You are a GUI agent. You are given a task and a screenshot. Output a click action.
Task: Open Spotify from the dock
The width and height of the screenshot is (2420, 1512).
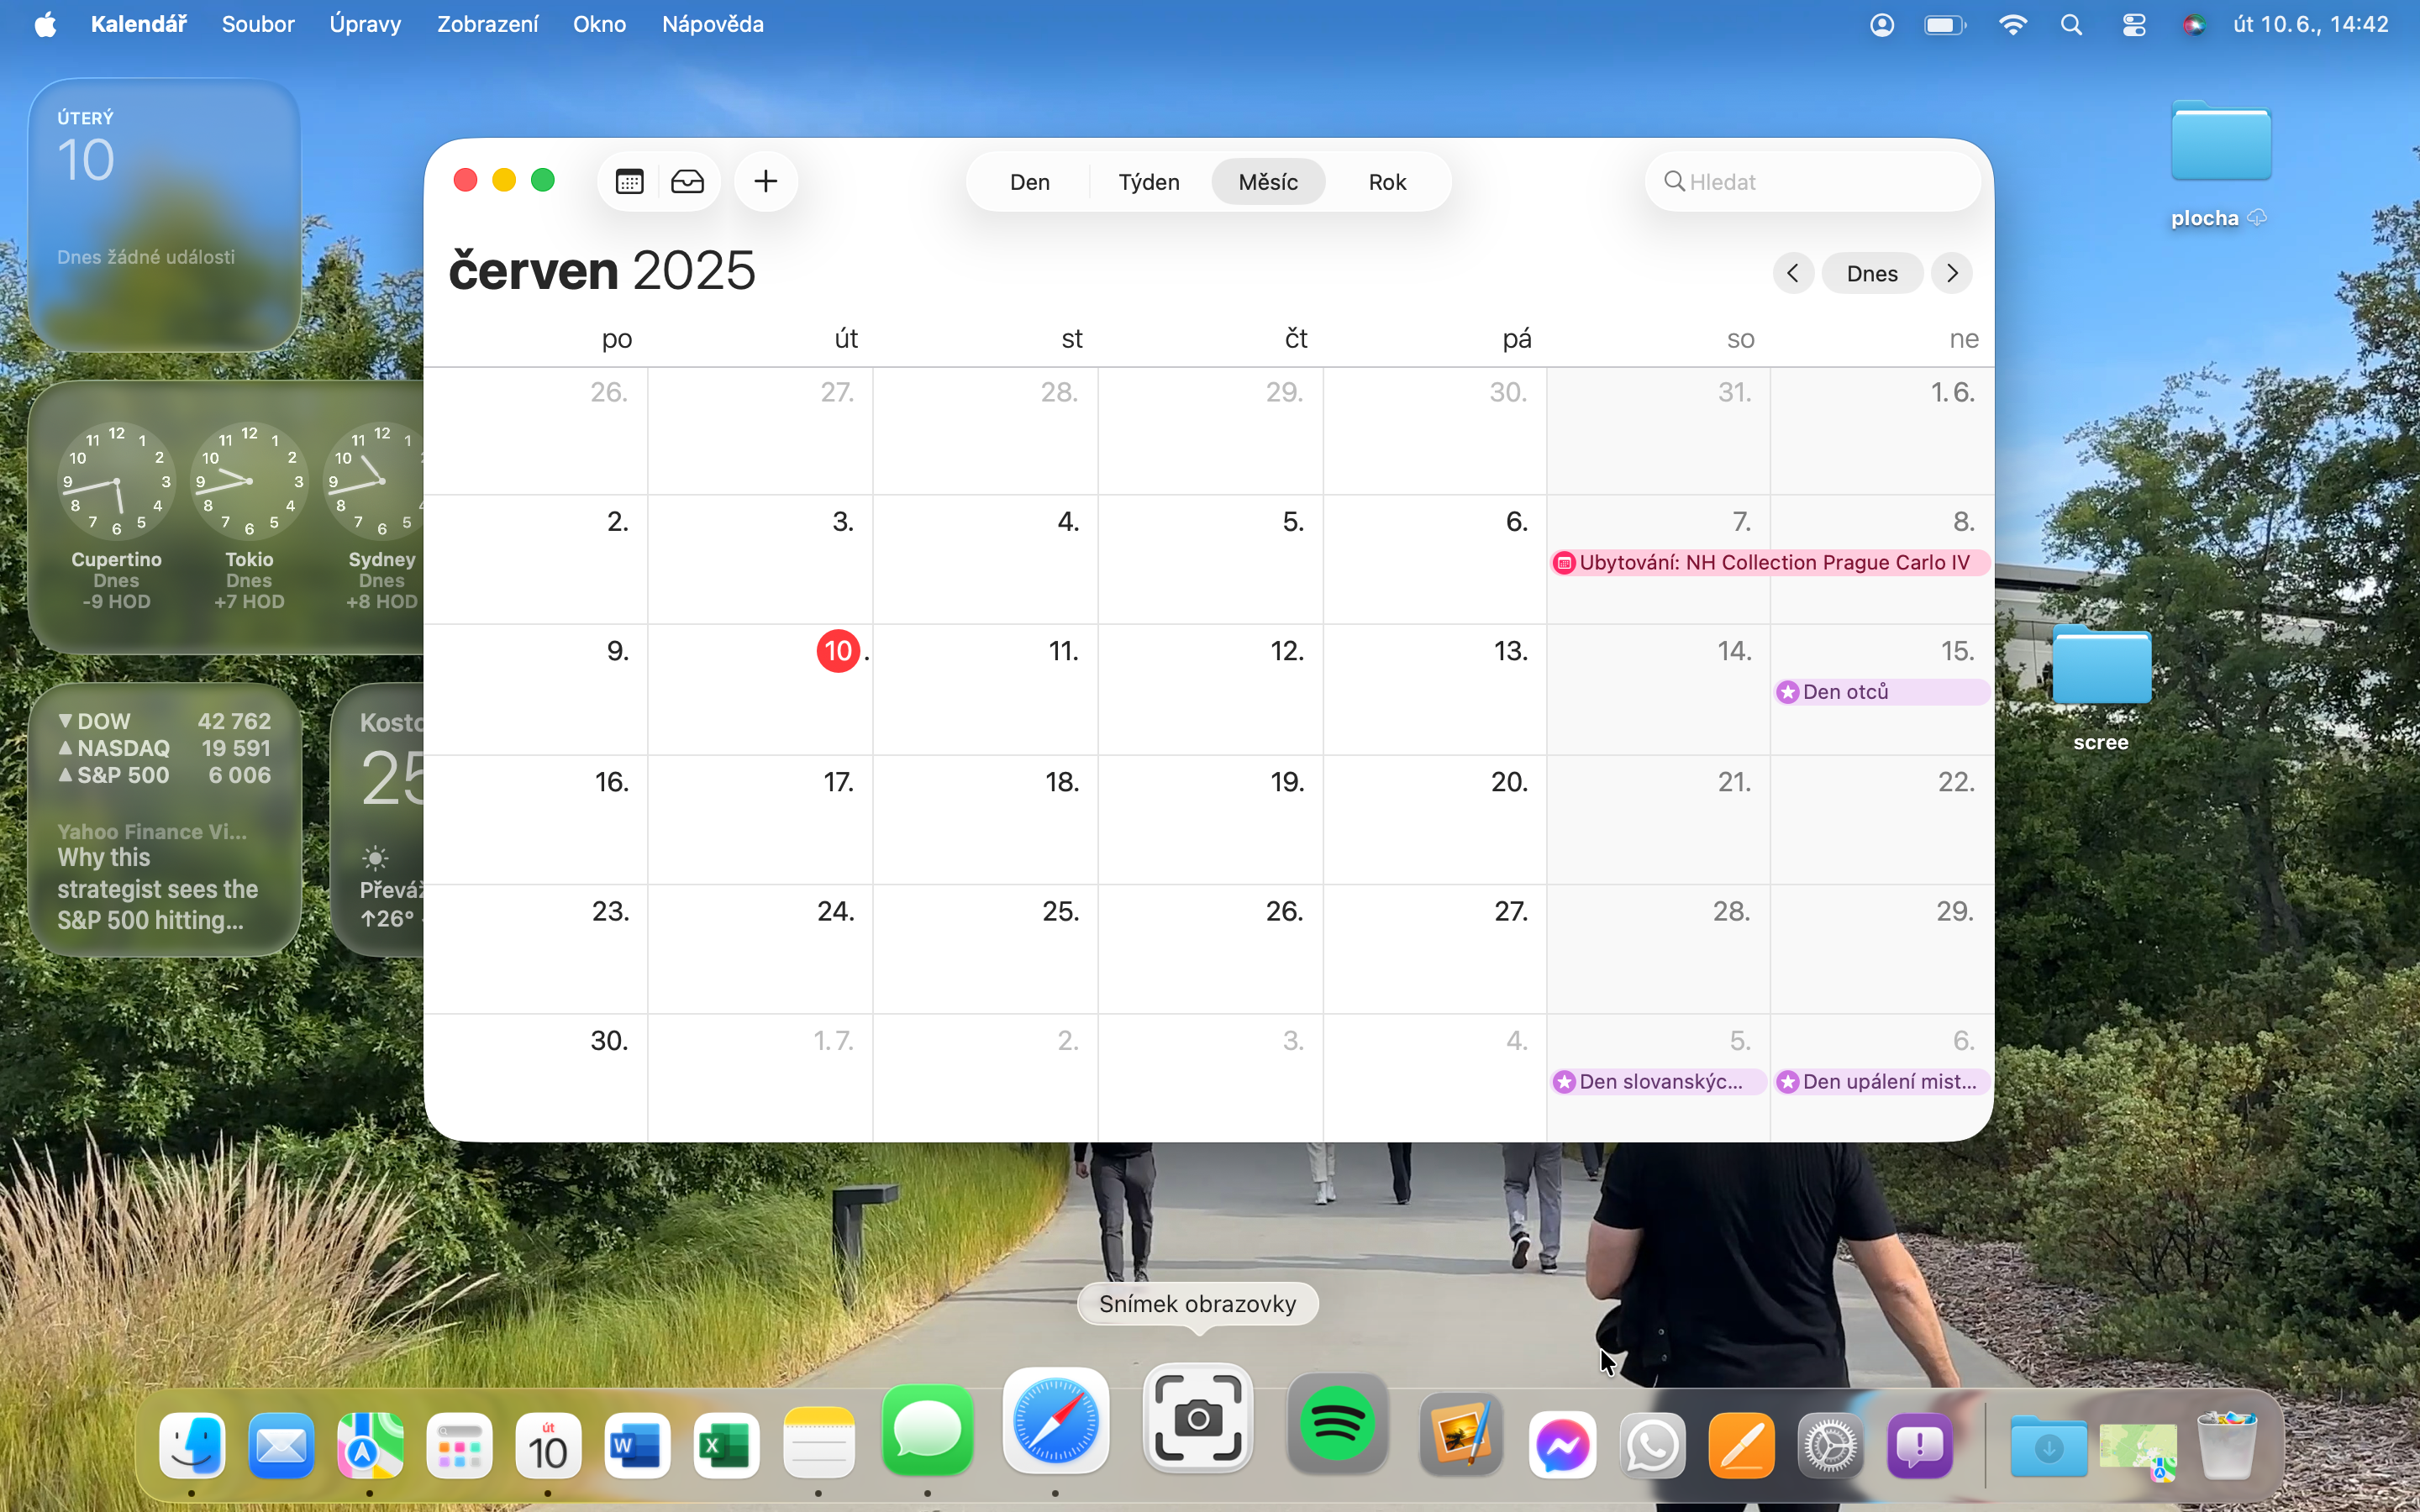coord(1337,1424)
